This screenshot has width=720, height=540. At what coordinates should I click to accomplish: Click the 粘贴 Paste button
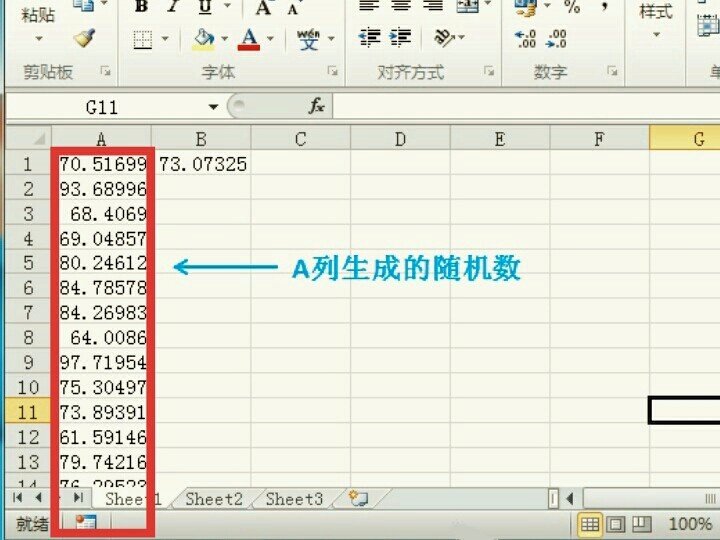(x=38, y=15)
